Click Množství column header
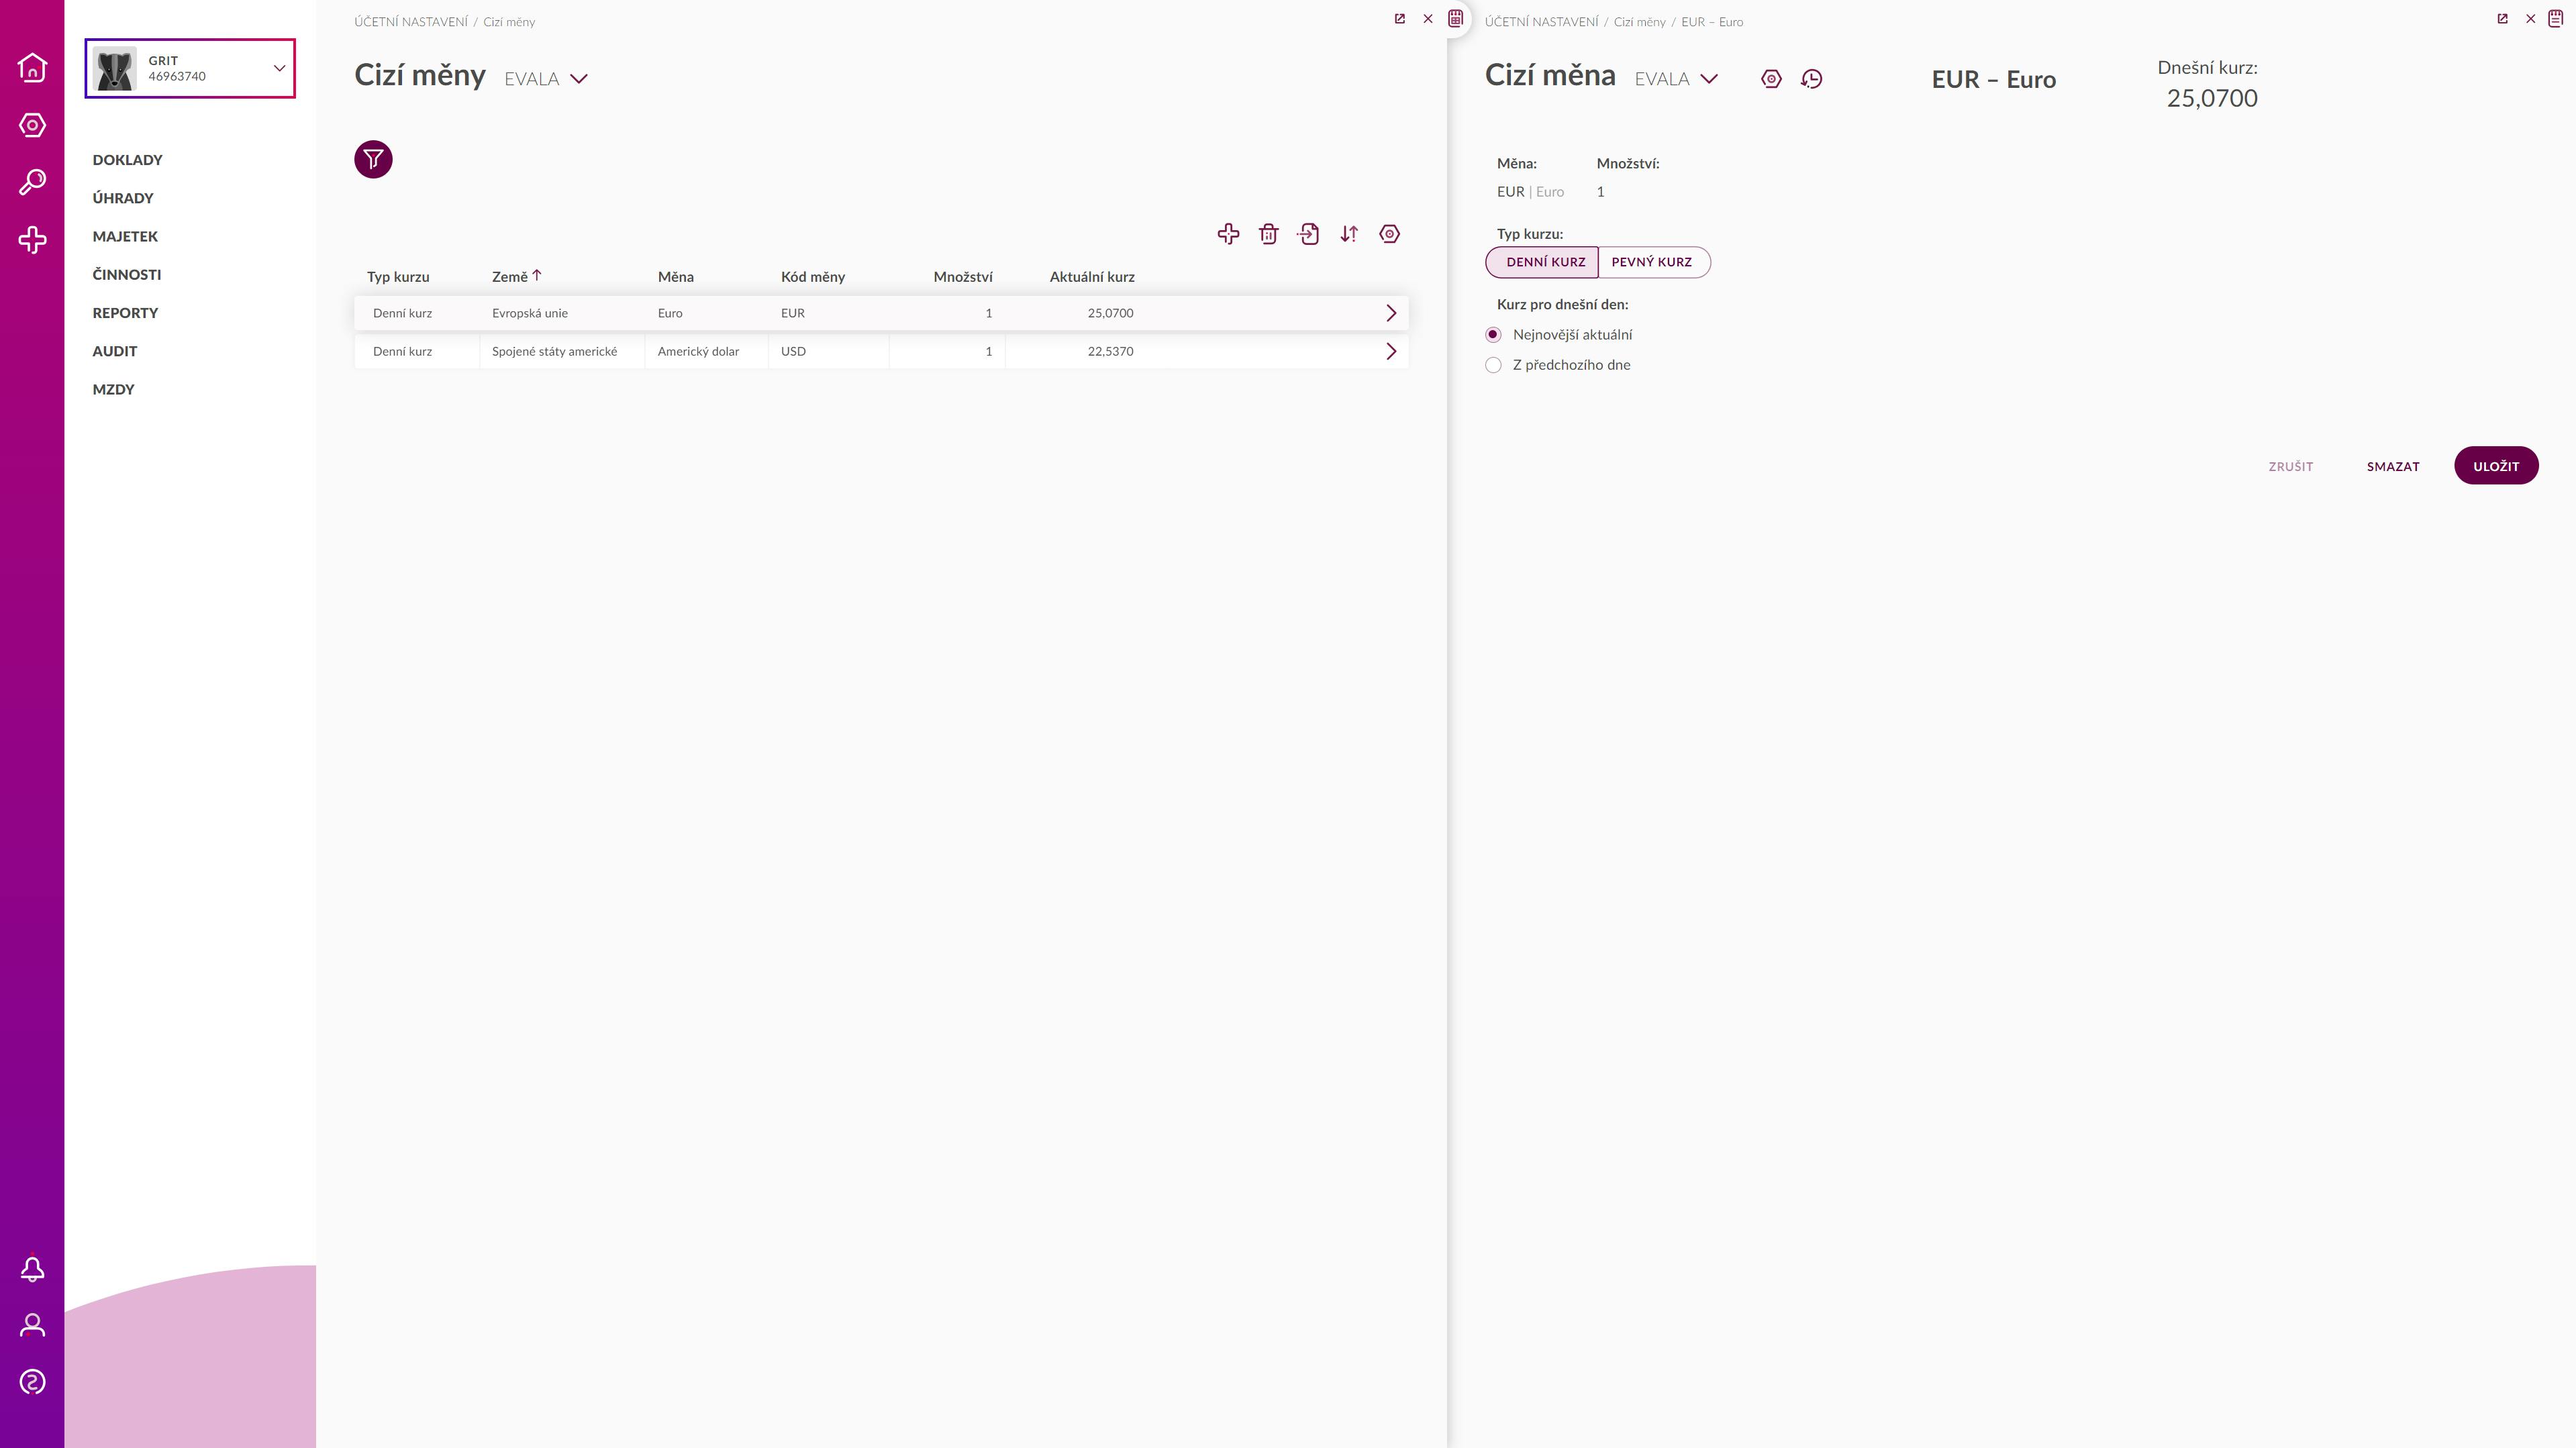The width and height of the screenshot is (2576, 1448). tap(962, 277)
